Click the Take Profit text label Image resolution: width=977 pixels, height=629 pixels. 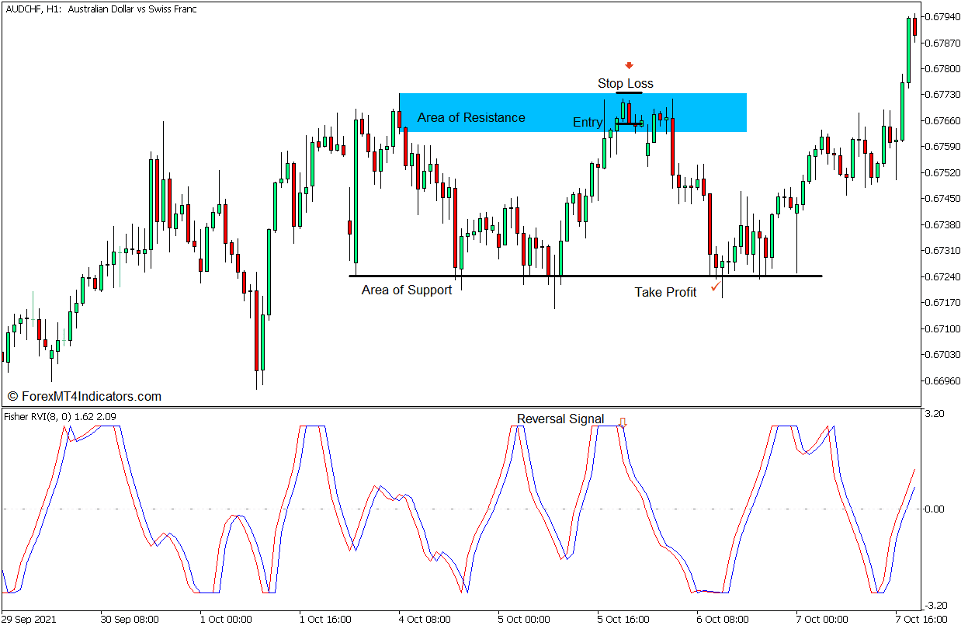click(667, 291)
